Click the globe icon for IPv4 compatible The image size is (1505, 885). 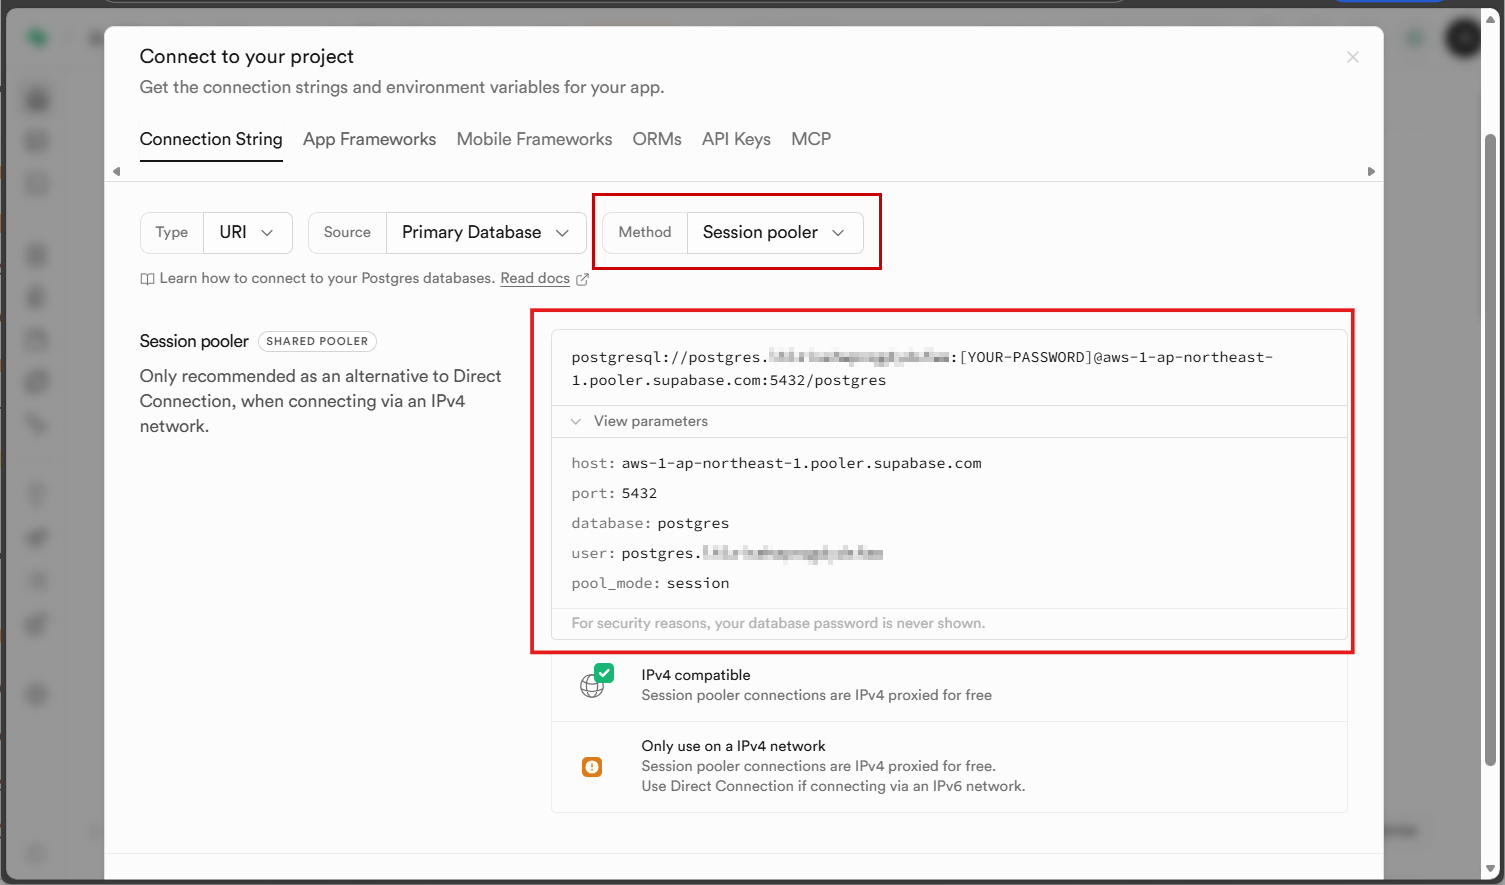click(593, 685)
